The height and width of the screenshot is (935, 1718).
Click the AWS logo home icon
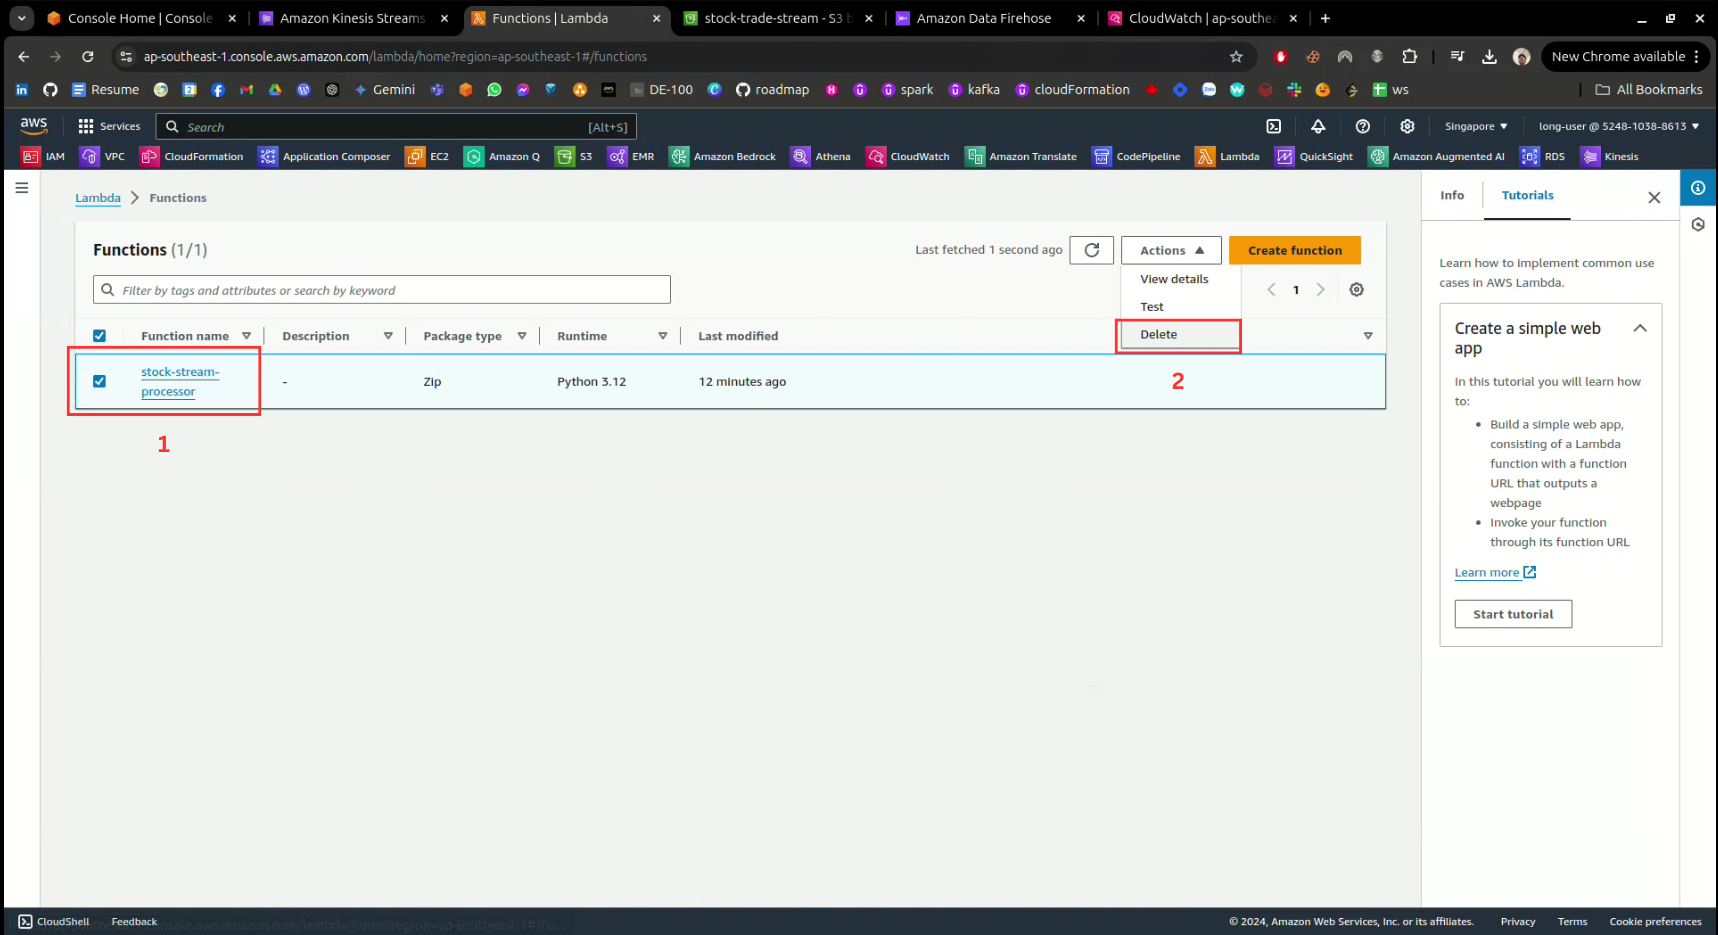coord(34,126)
